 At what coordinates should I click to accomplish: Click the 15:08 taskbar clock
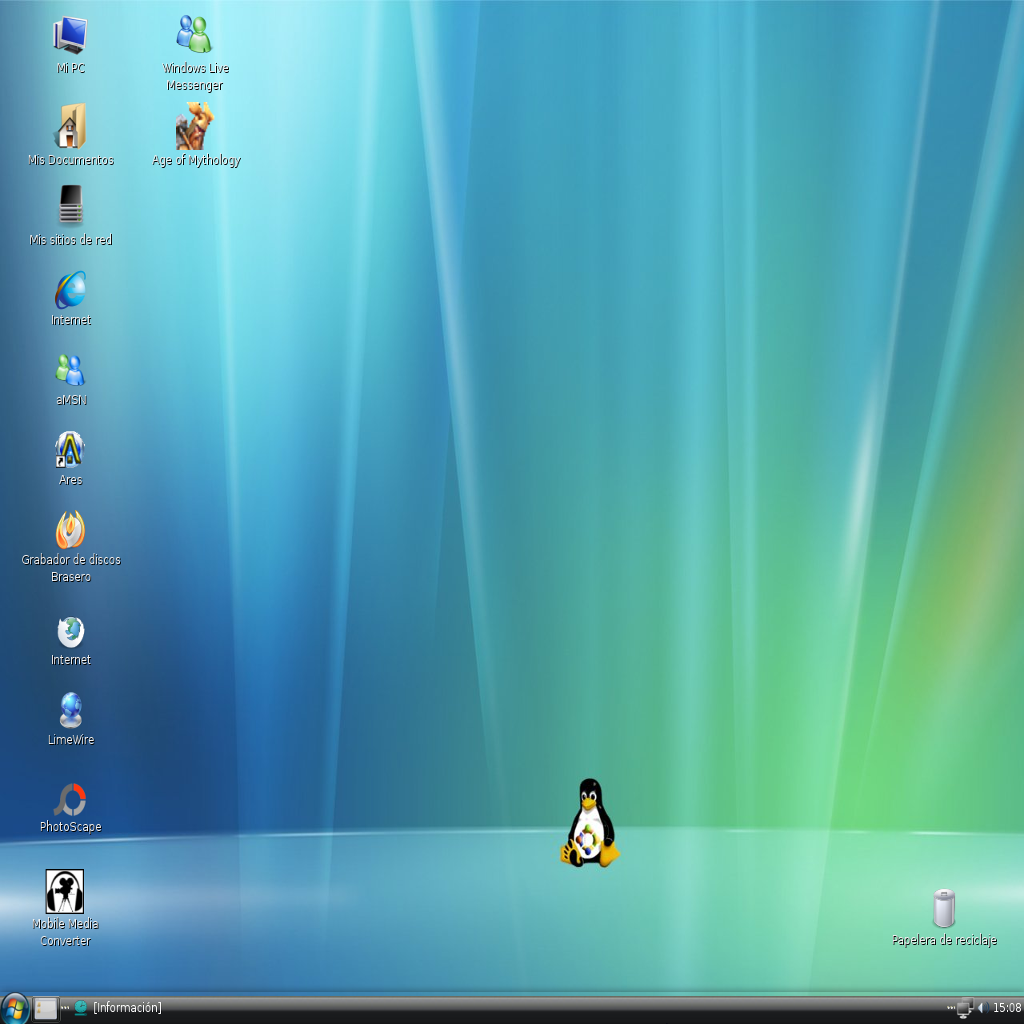pos(1006,1008)
